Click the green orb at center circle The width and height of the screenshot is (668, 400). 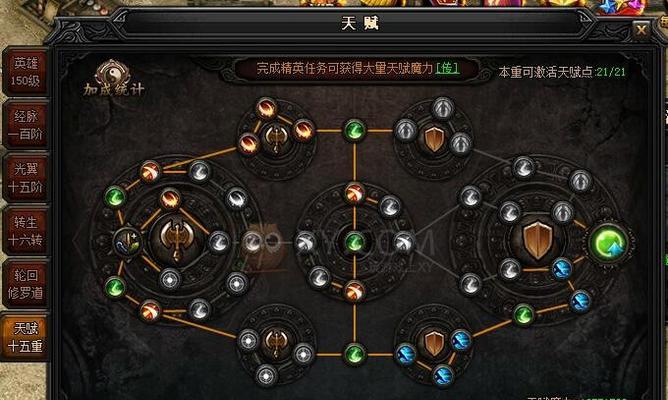point(354,242)
